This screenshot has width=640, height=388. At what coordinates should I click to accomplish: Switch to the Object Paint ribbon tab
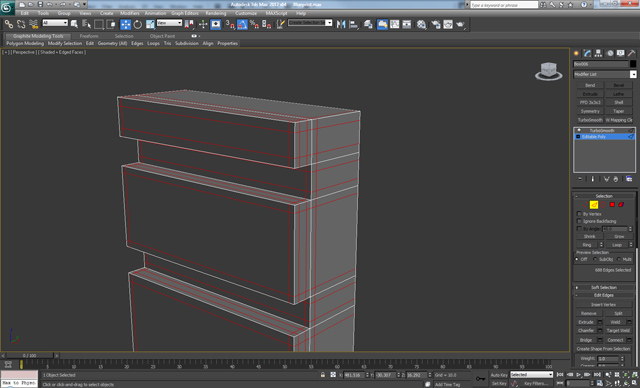click(162, 36)
